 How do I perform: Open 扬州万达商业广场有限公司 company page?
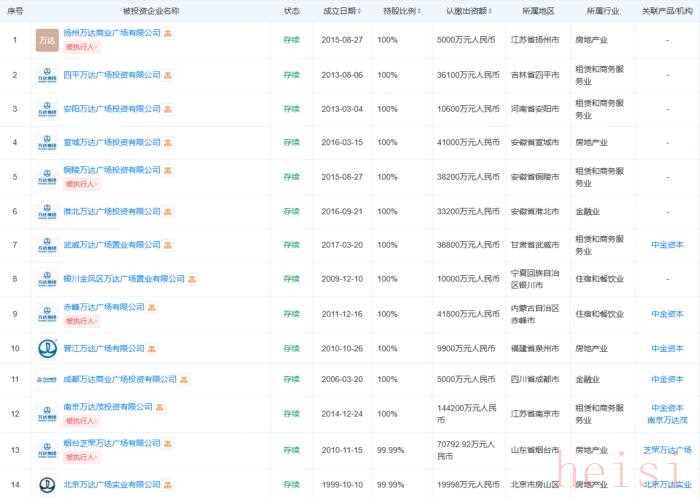pyautogui.click(x=112, y=33)
